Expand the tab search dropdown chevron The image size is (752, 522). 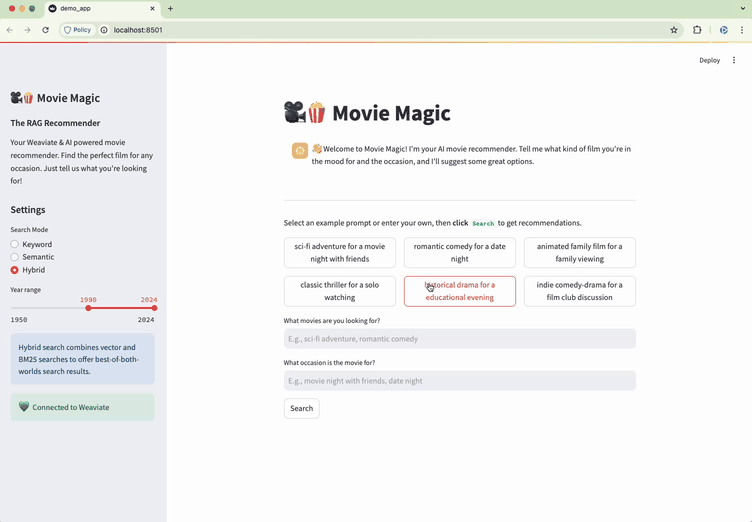click(x=742, y=9)
